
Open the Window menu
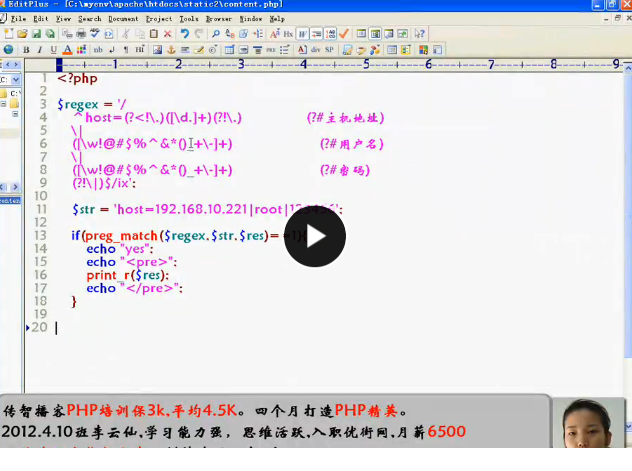pyautogui.click(x=251, y=19)
